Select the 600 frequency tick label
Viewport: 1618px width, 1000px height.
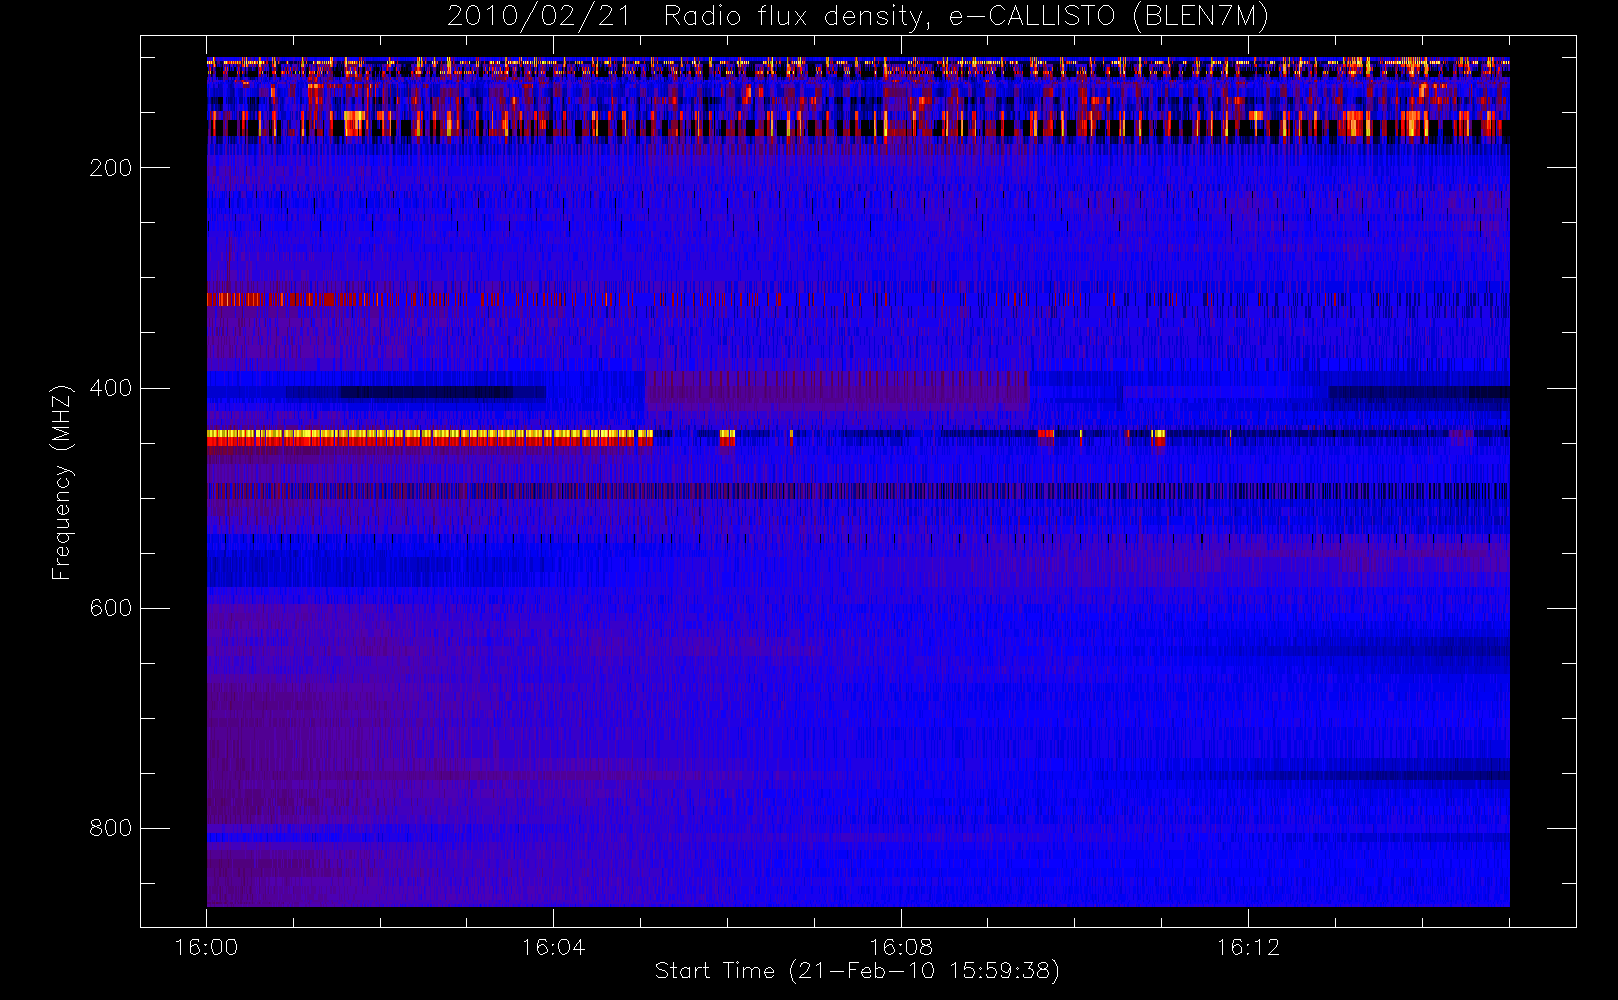click(x=111, y=608)
